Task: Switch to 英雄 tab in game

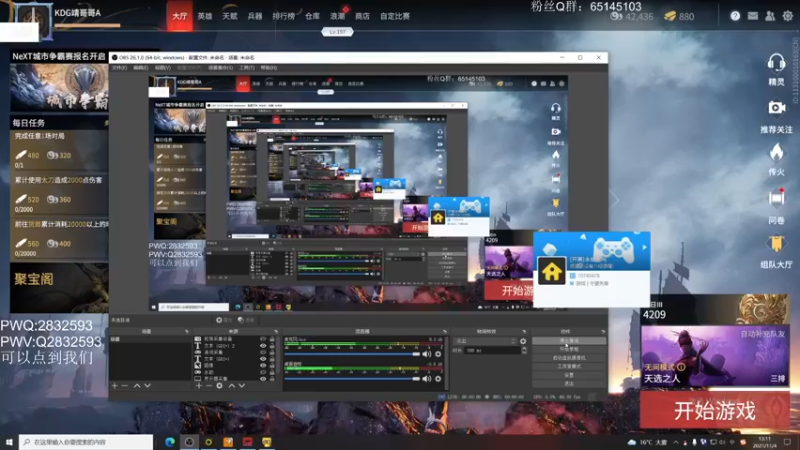Action: click(205, 16)
